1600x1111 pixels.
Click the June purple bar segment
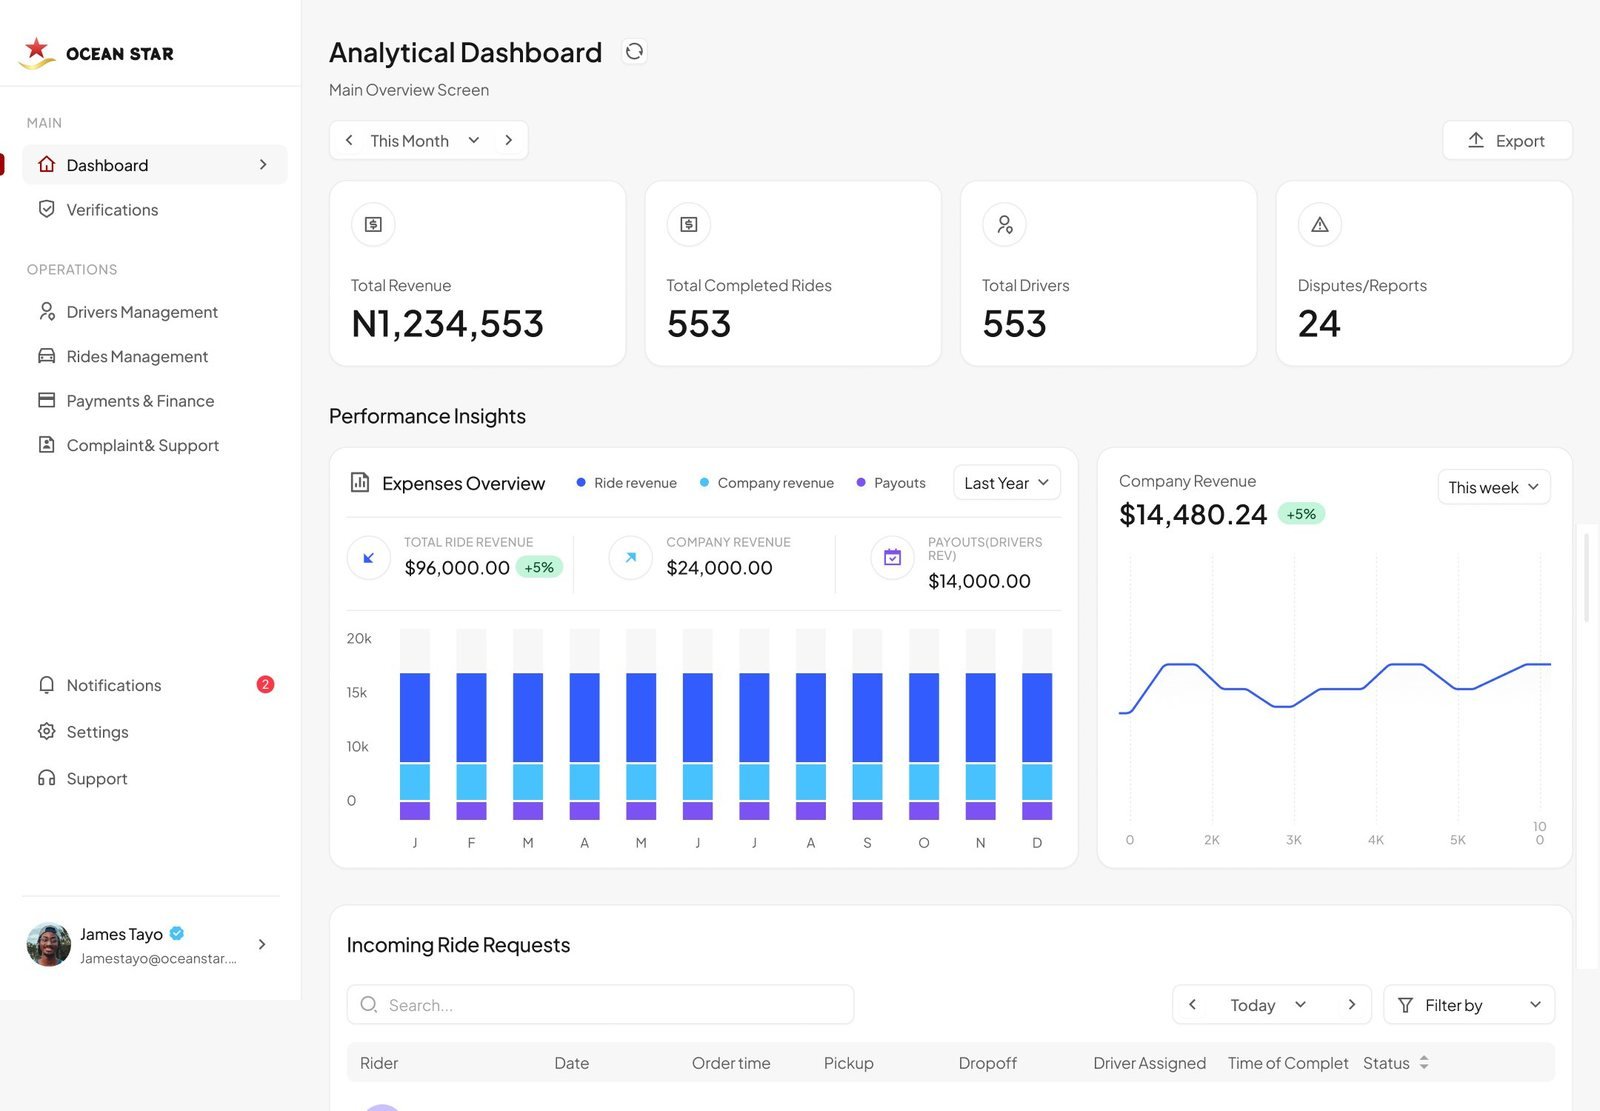(698, 810)
